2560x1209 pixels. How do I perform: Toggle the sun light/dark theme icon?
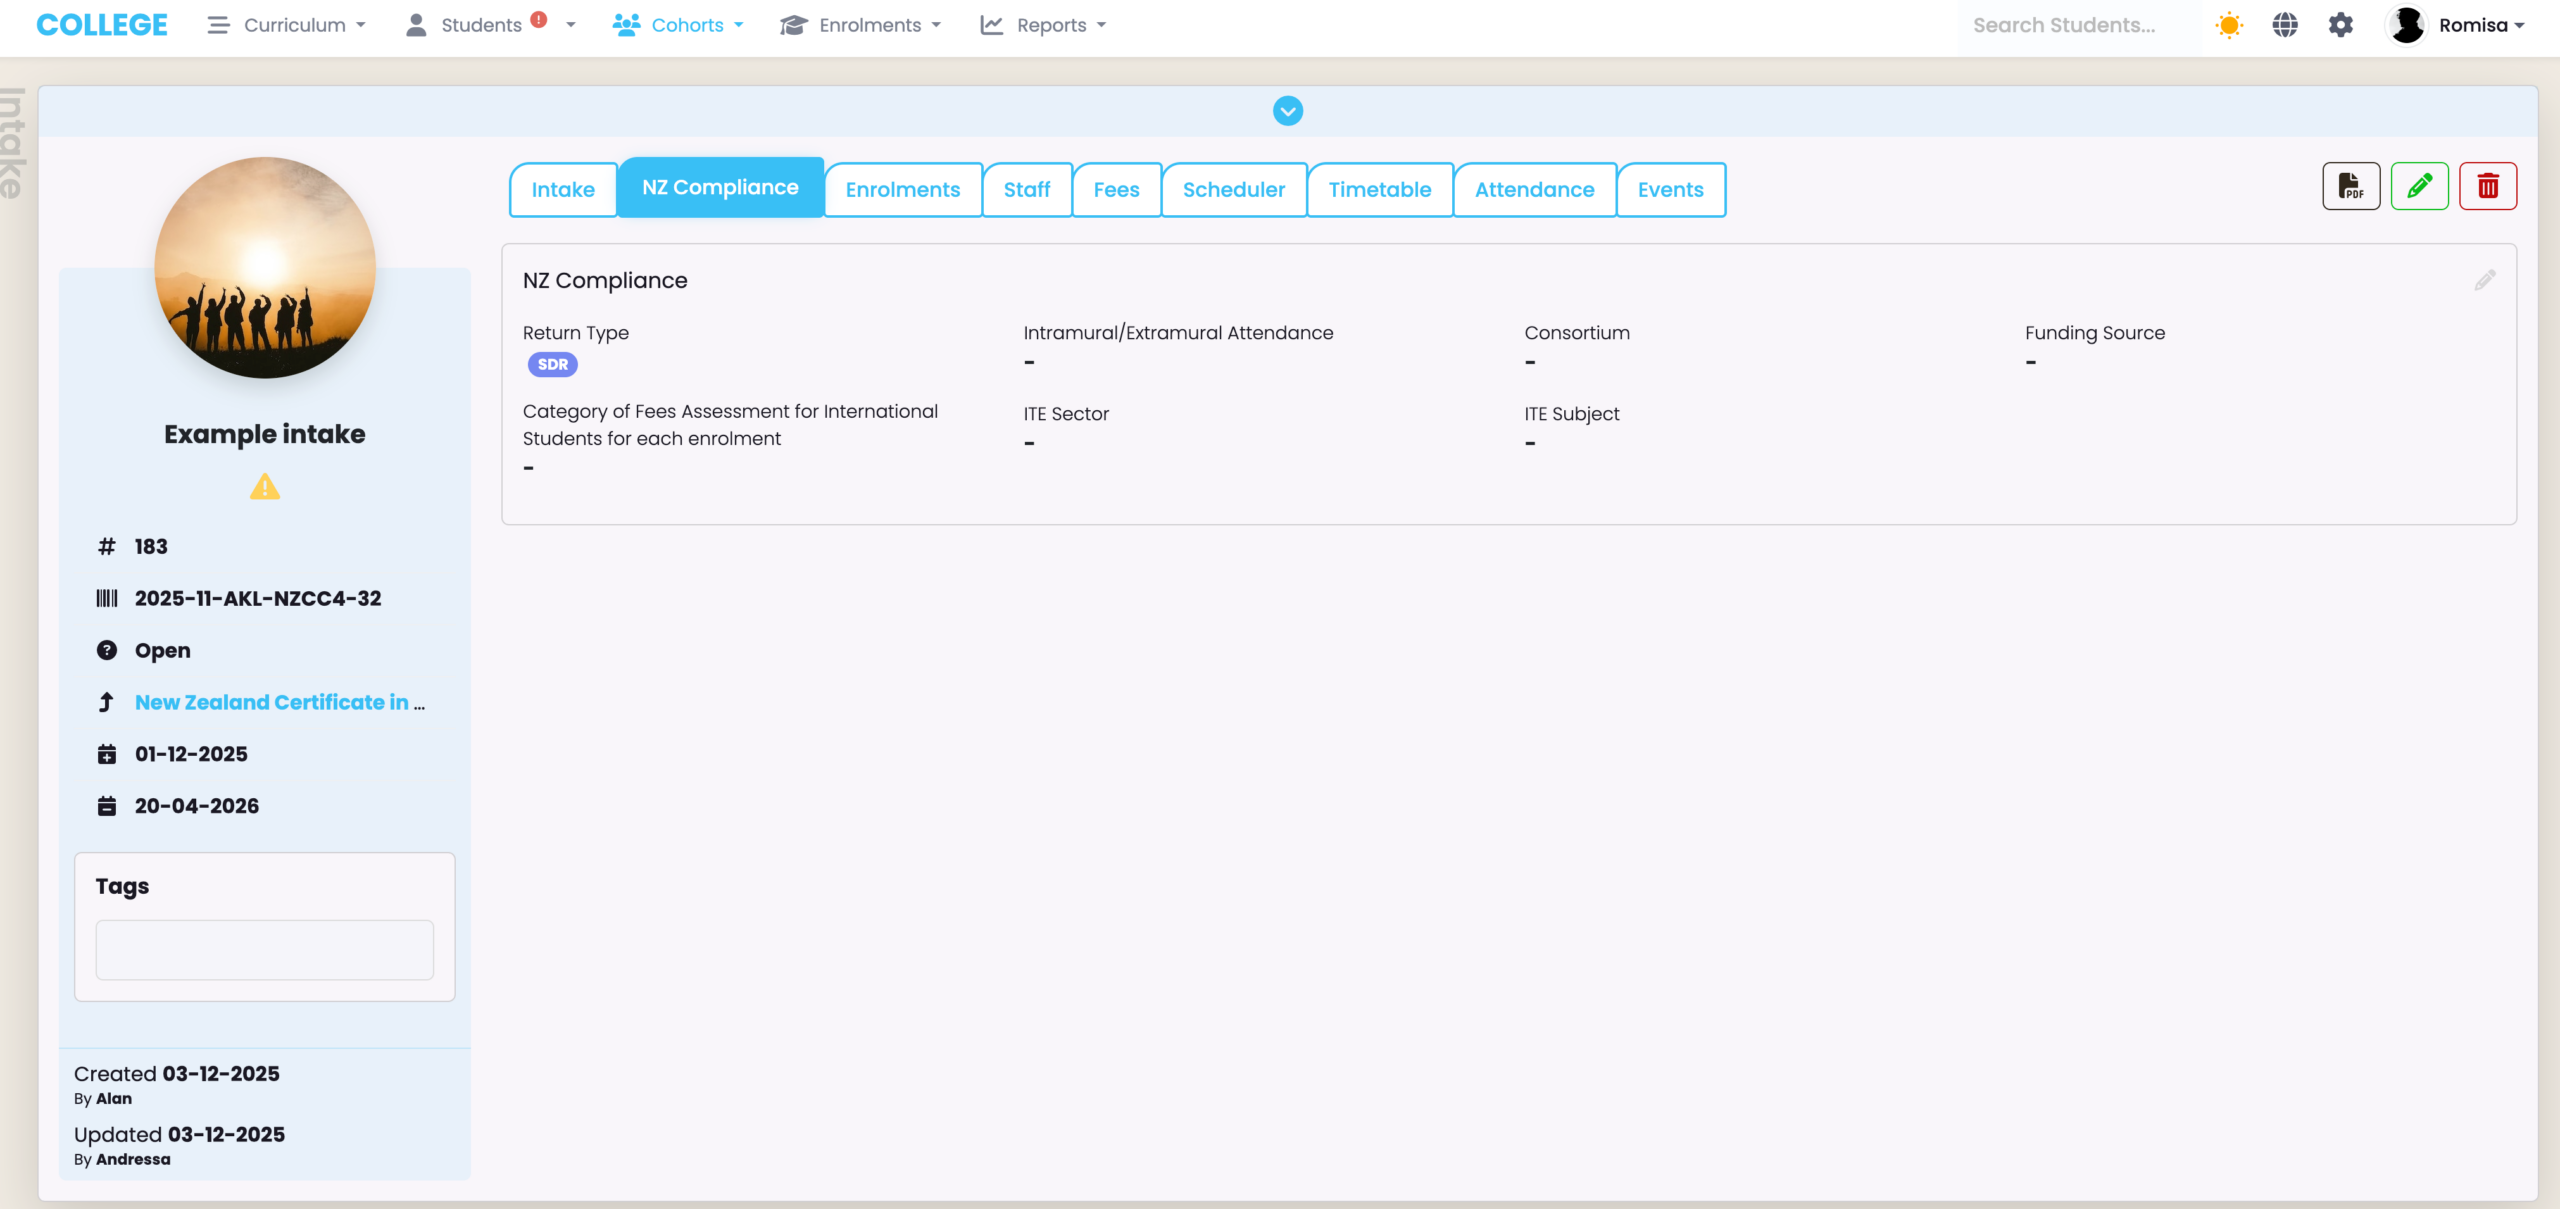(2229, 25)
